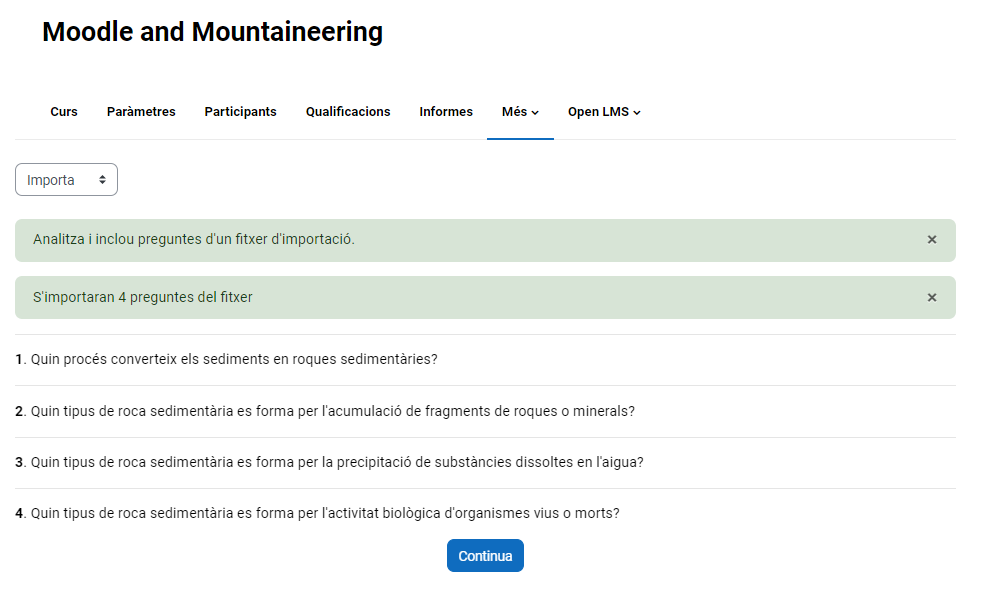This screenshot has height=615, width=983.
Task: Click the chevron arrow beside Més
Action: [x=535, y=113]
